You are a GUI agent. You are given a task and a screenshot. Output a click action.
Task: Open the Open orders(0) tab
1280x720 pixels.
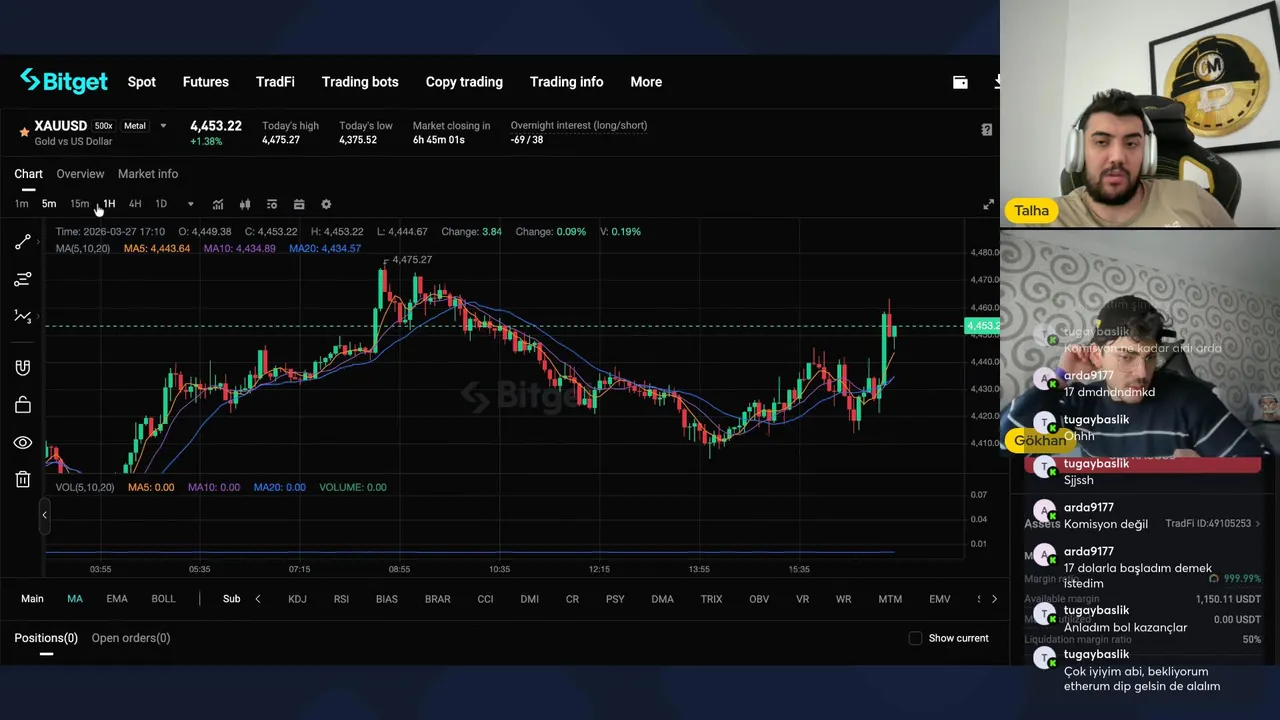[x=131, y=638]
